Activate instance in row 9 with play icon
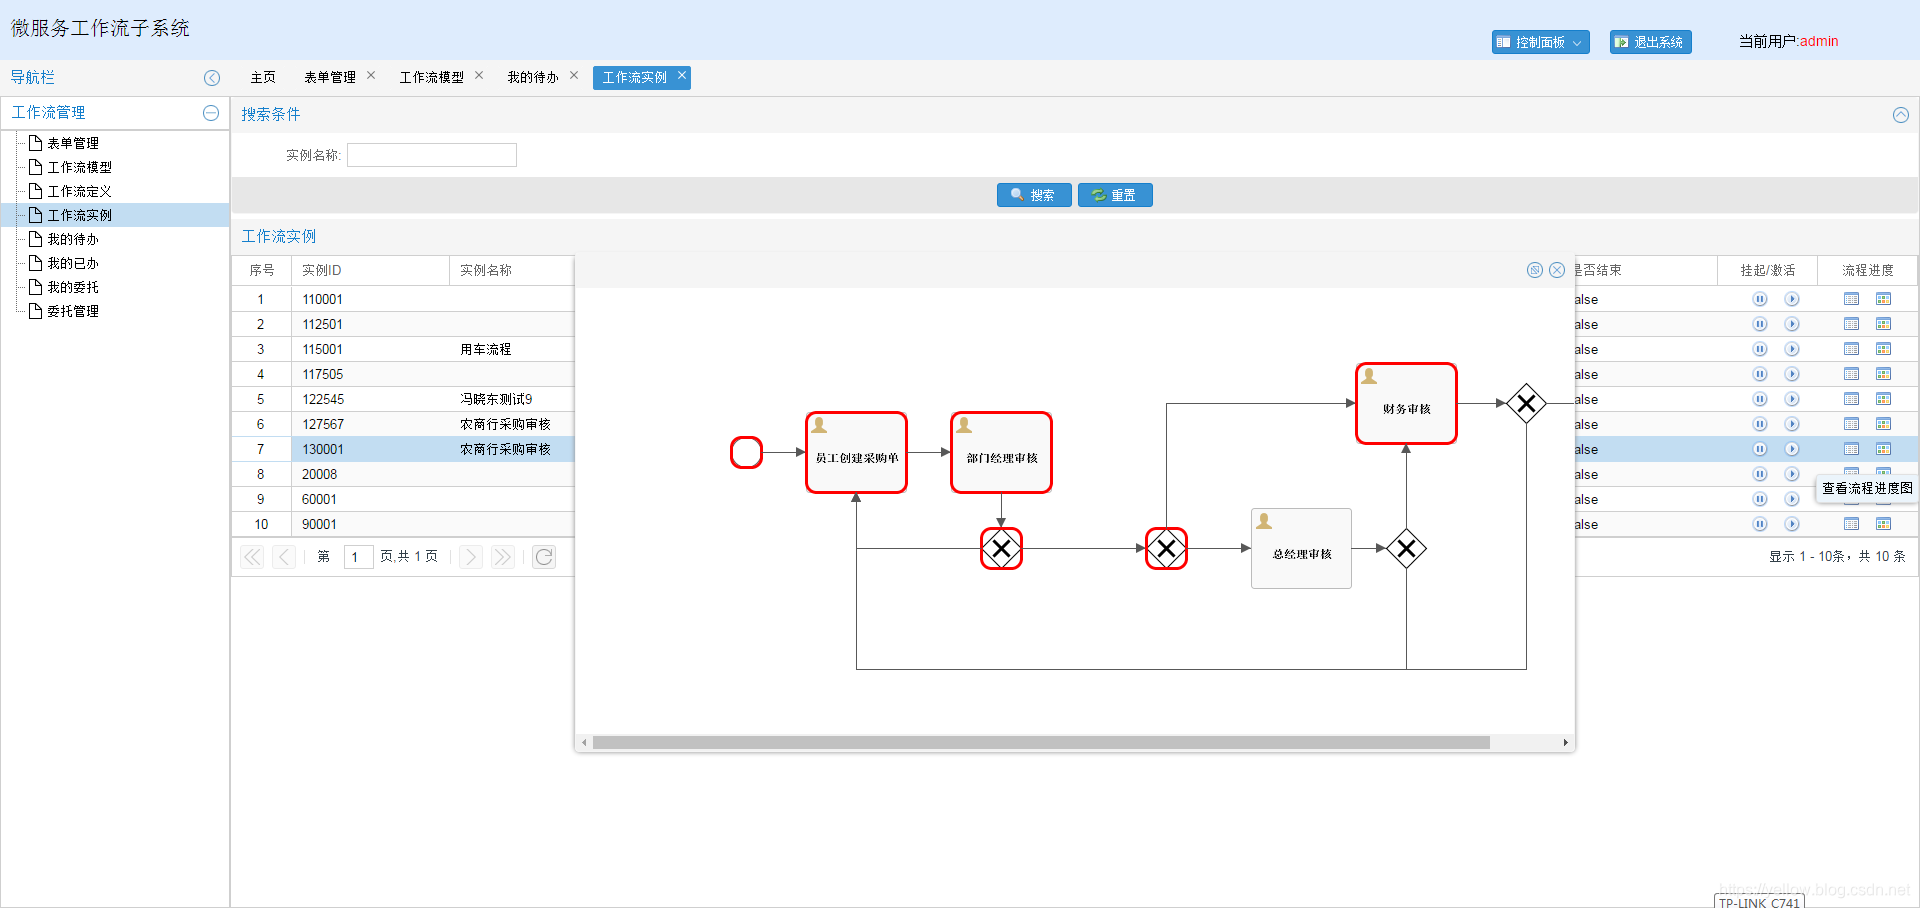Screen dimensions: 1920x908 pos(1792,499)
